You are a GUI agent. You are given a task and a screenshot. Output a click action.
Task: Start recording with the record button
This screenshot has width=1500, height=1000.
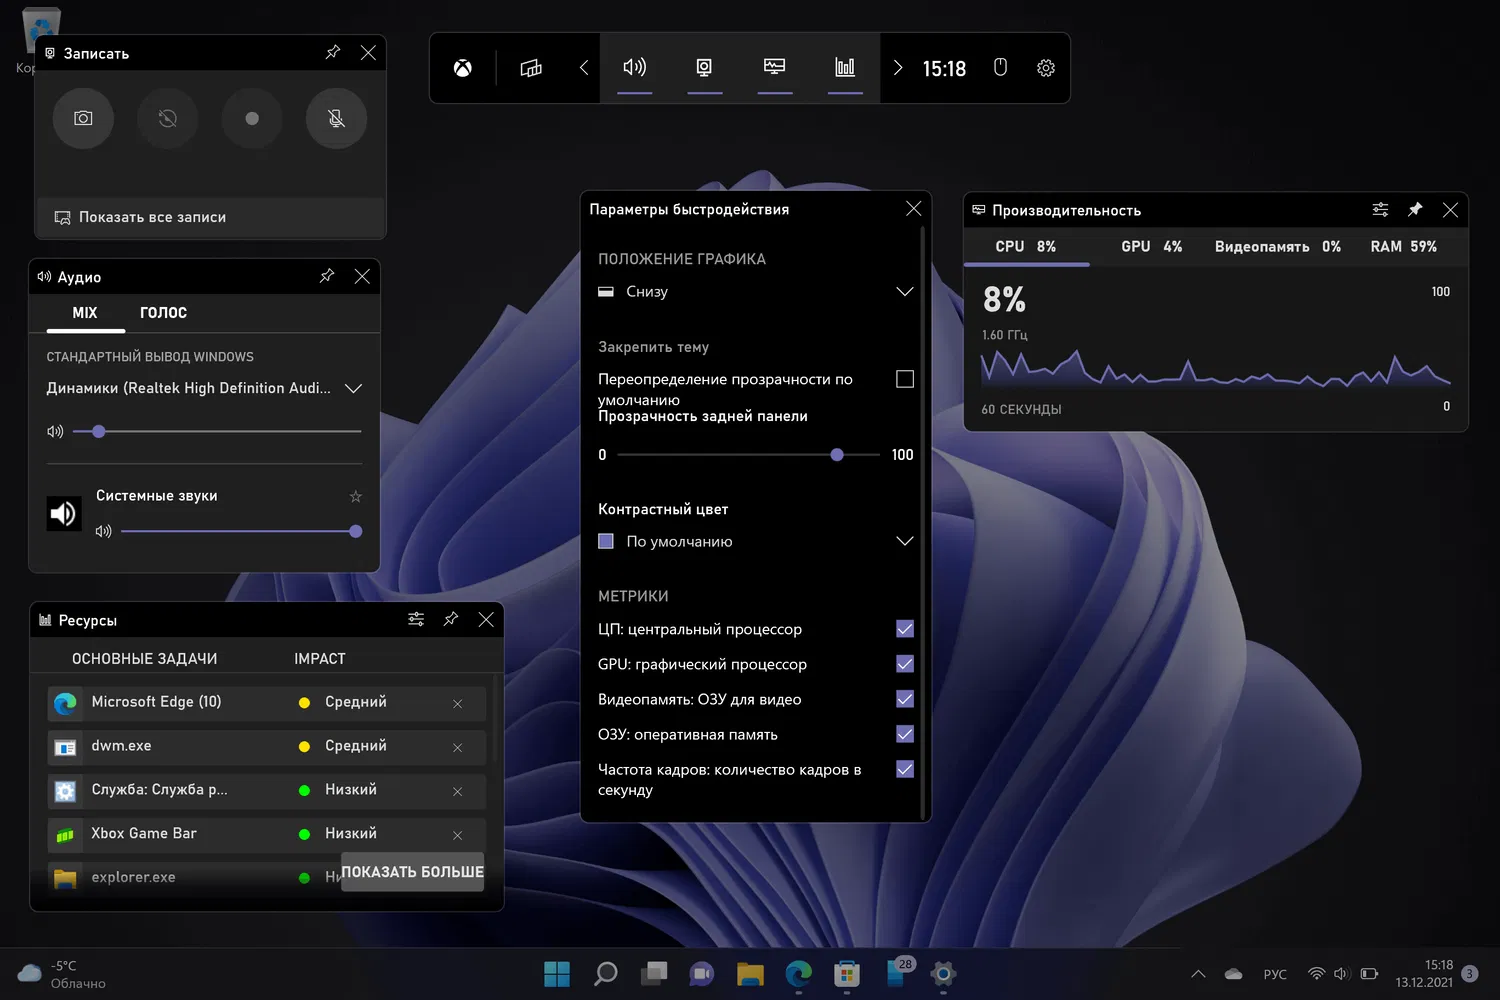(252, 119)
